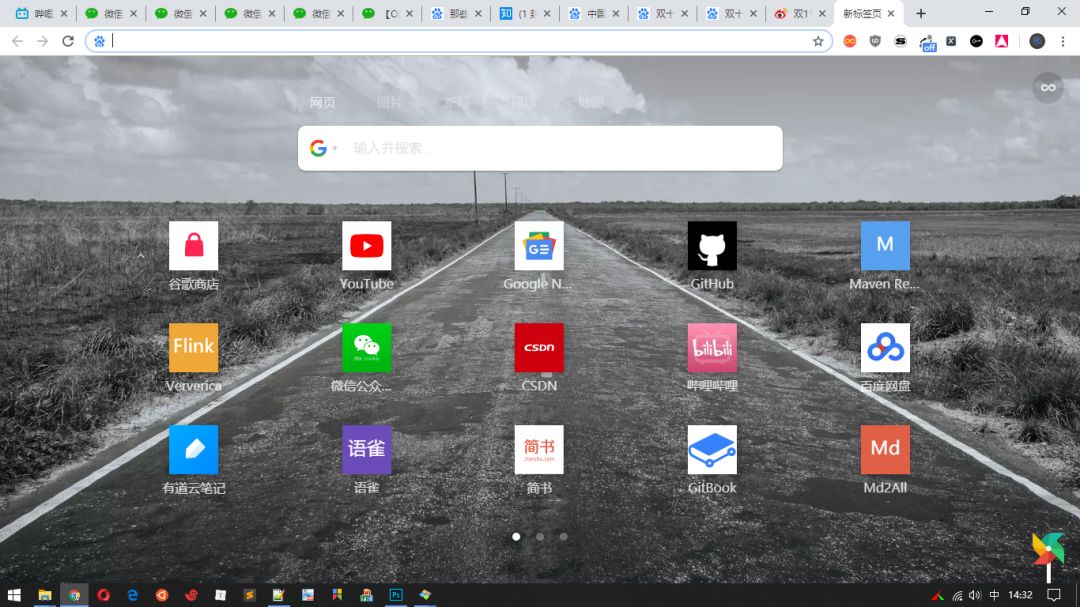1080x607 pixels.
Task: Switch to the 那些 Baidu browser tab
Action: pyautogui.click(x=455, y=13)
